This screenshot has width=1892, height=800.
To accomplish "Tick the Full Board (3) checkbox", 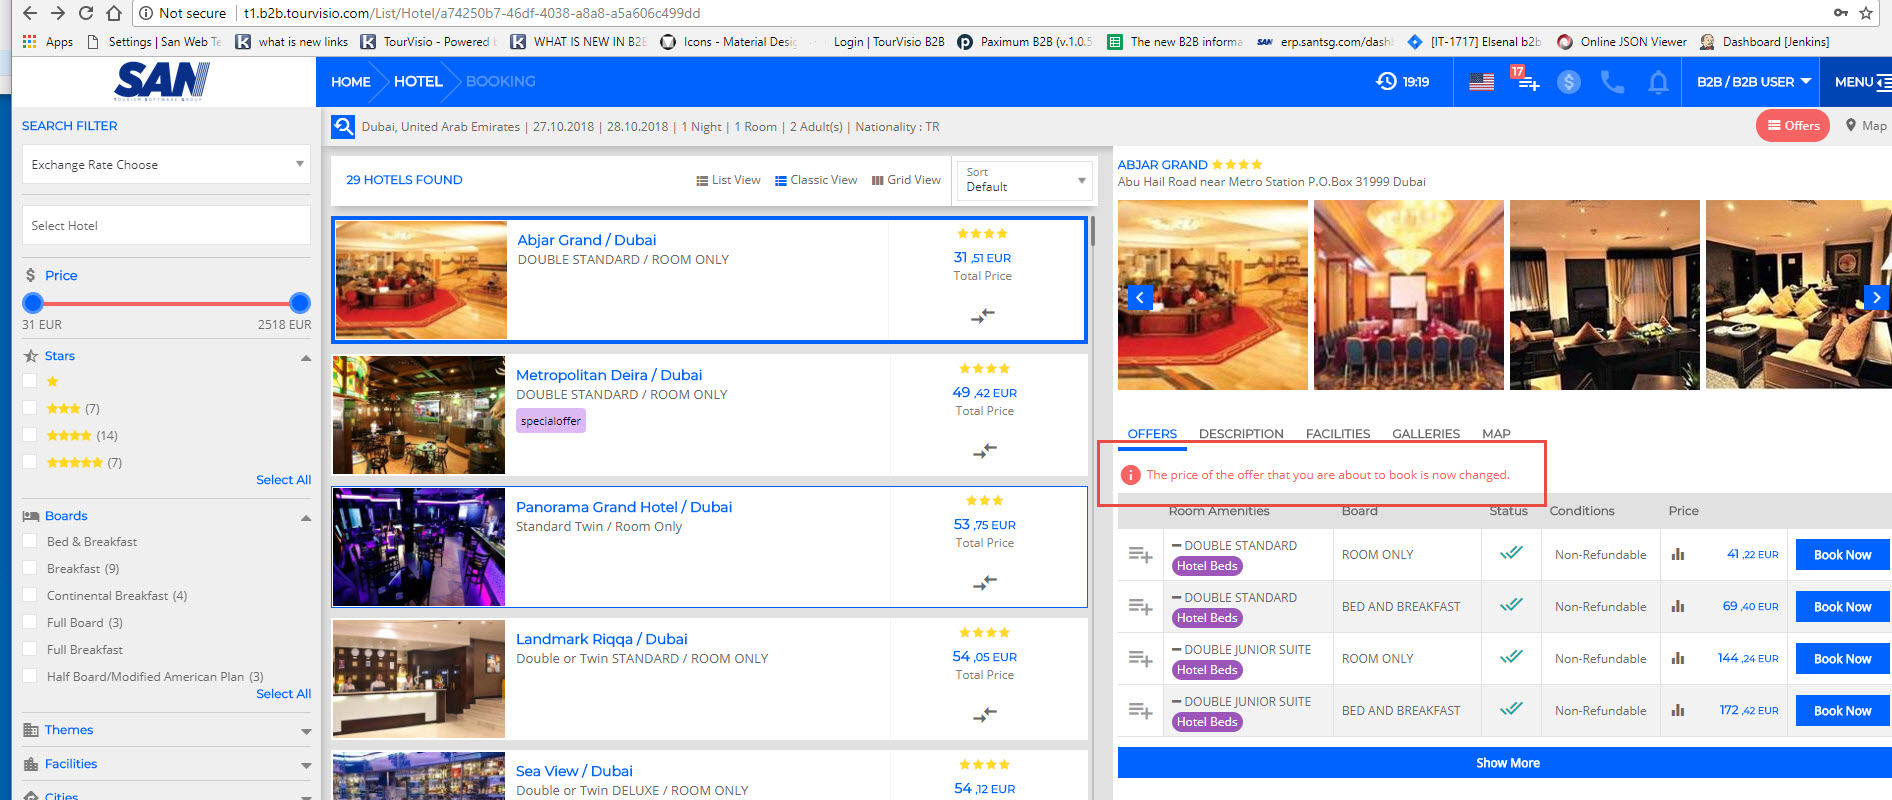I will click(x=29, y=622).
